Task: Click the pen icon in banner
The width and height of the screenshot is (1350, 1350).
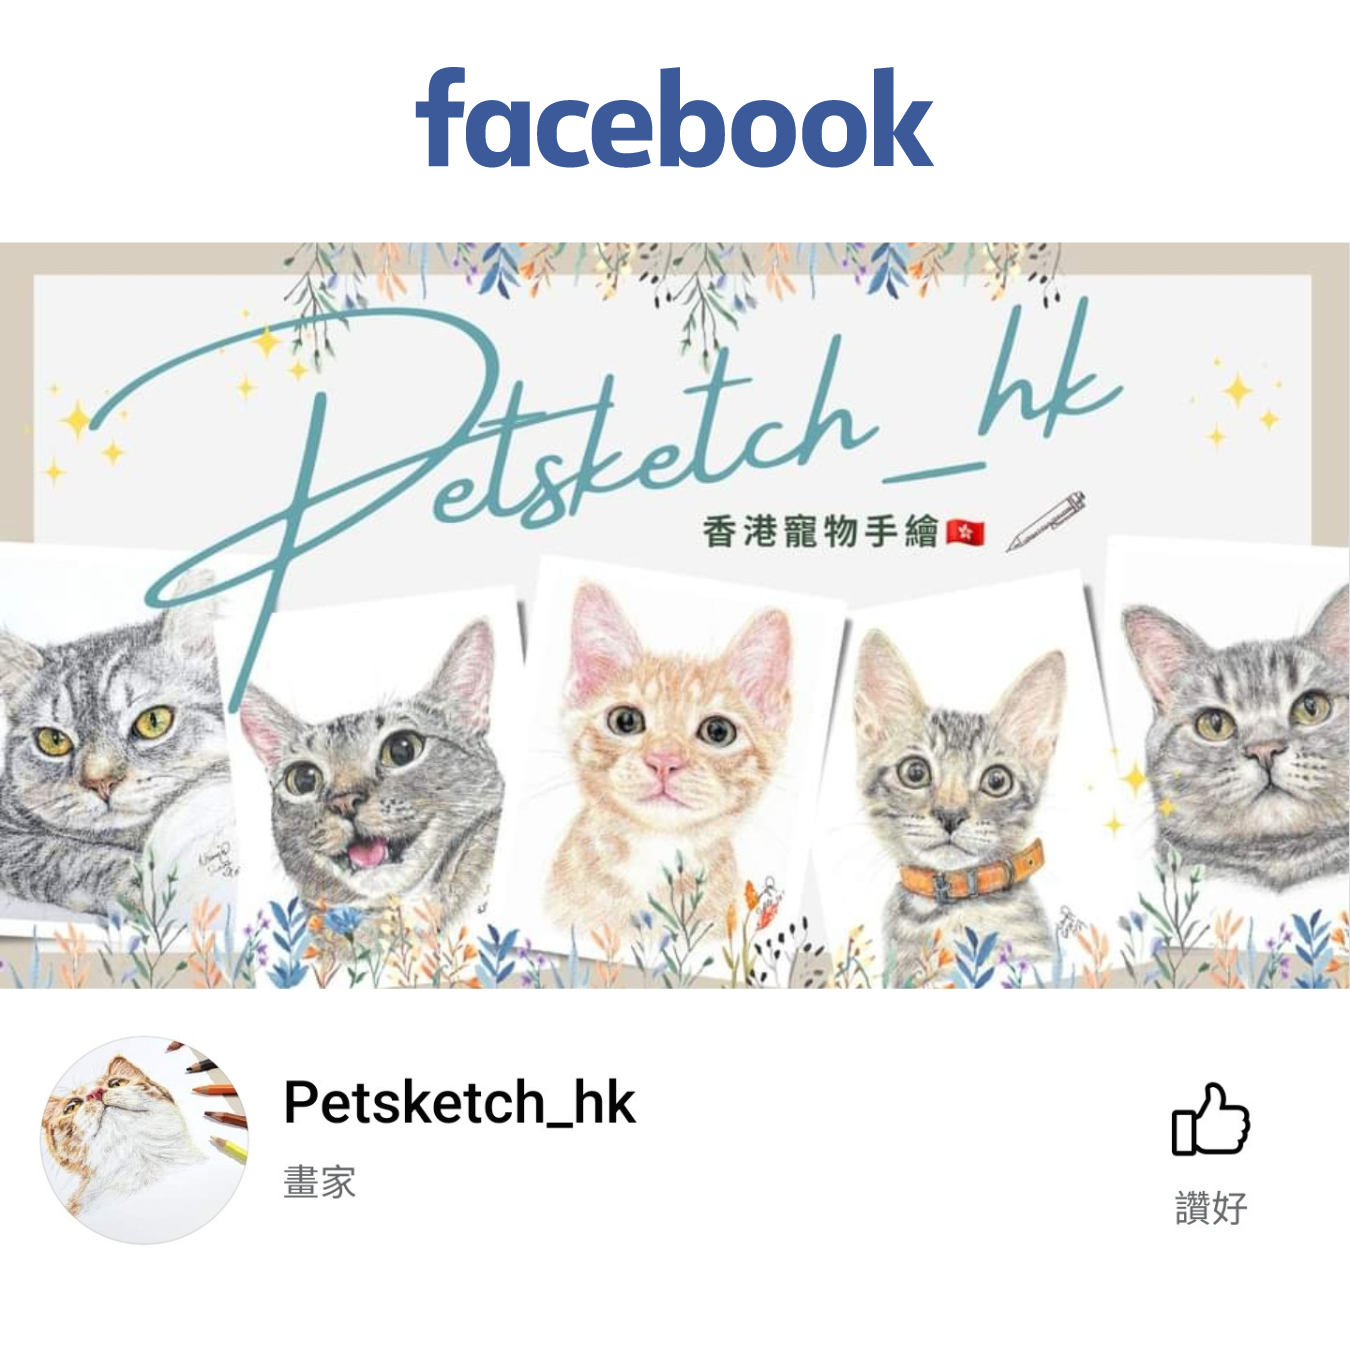Action: 1046,521
